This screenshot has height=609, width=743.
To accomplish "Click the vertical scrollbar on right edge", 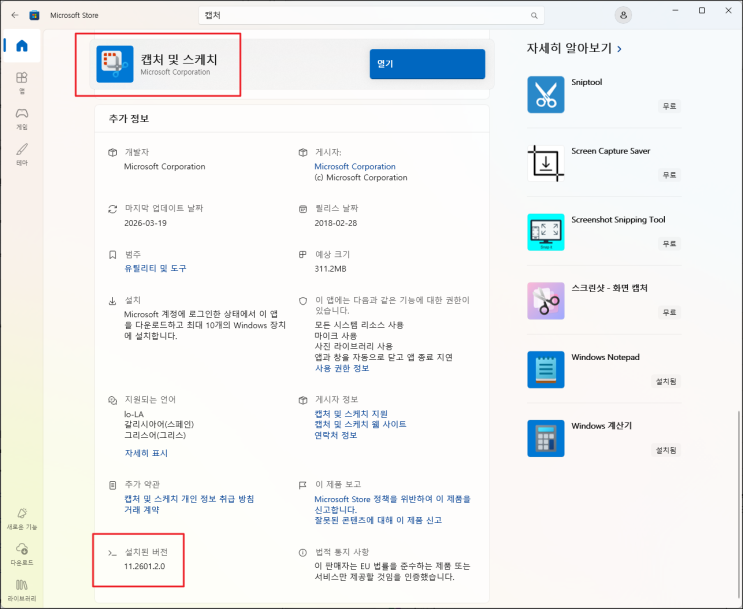I will (x=738, y=507).
